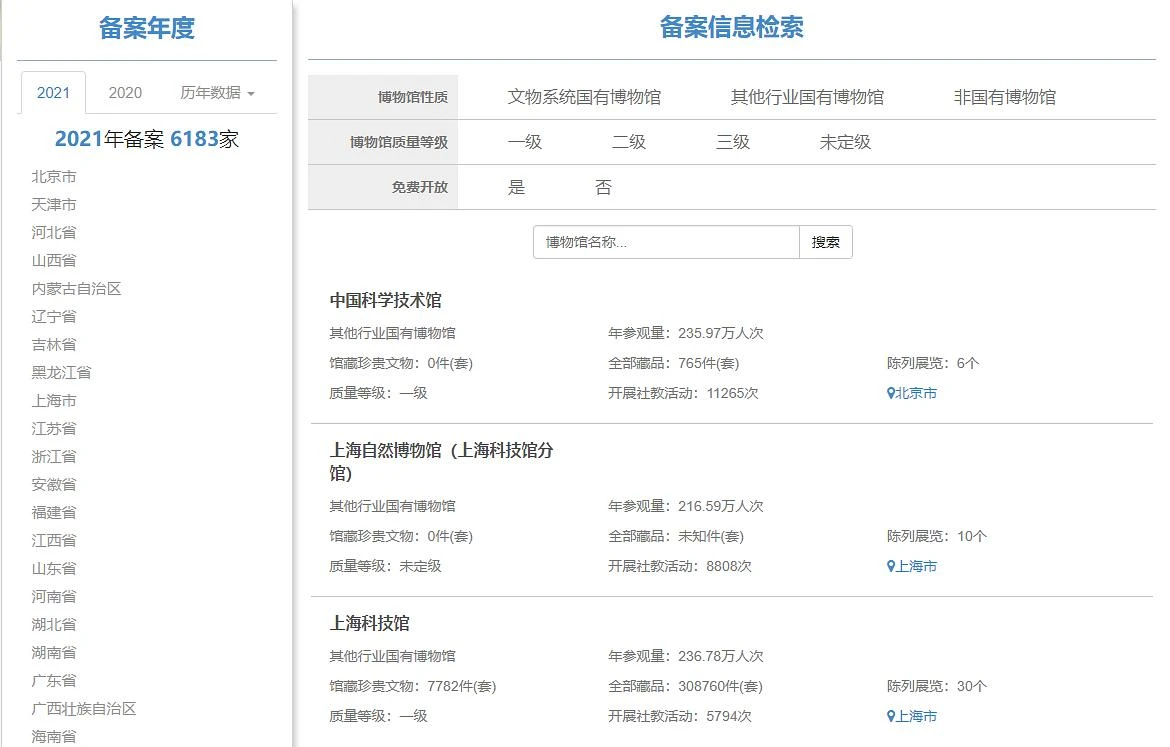Select the 全部藏品 765件 value

[673, 363]
